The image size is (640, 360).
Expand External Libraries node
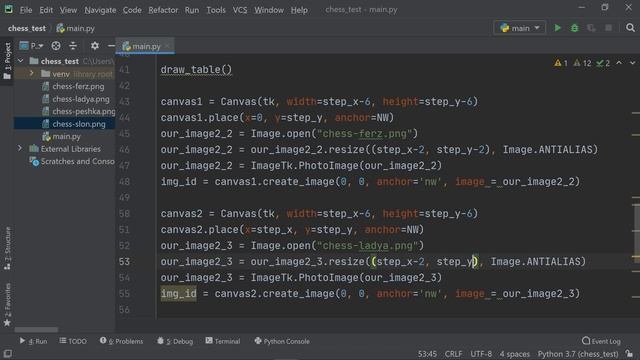coord(20,149)
